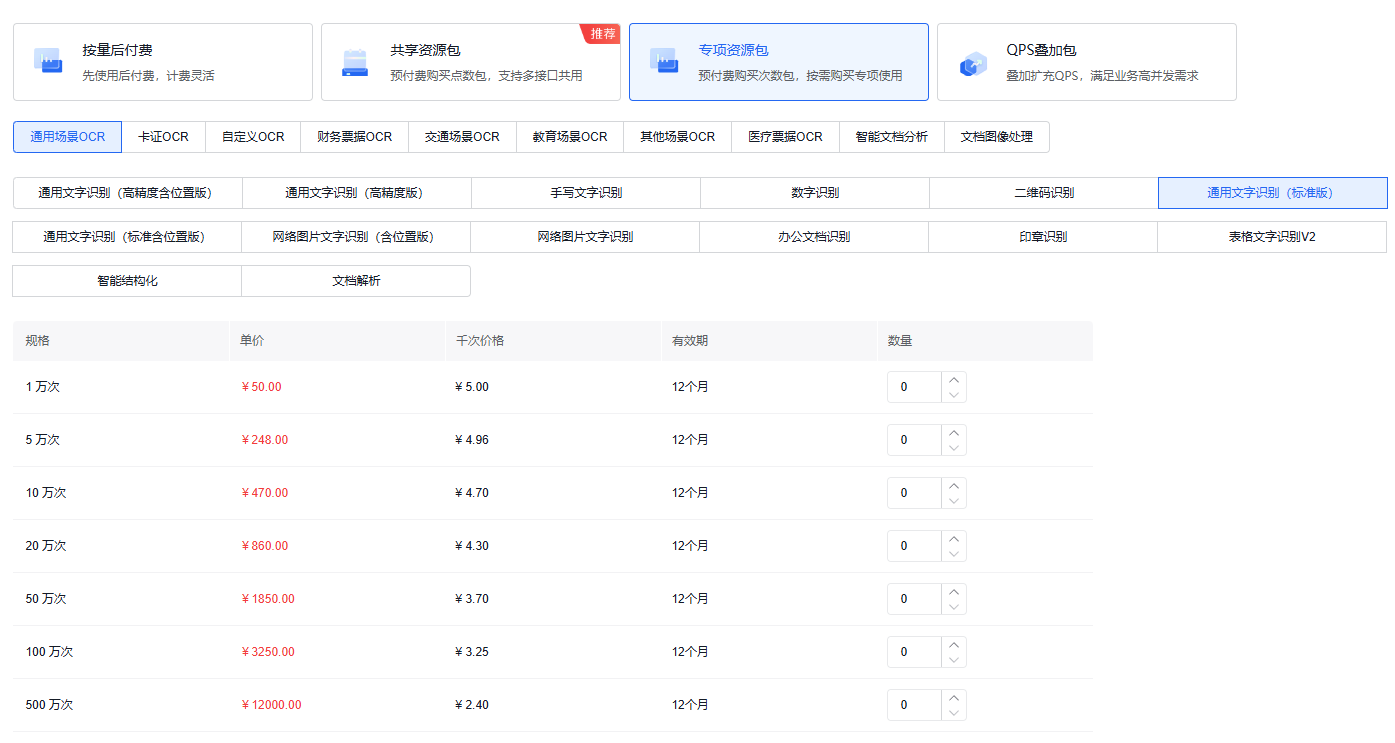Click the QPS叠加包 cube icon

tap(972, 64)
